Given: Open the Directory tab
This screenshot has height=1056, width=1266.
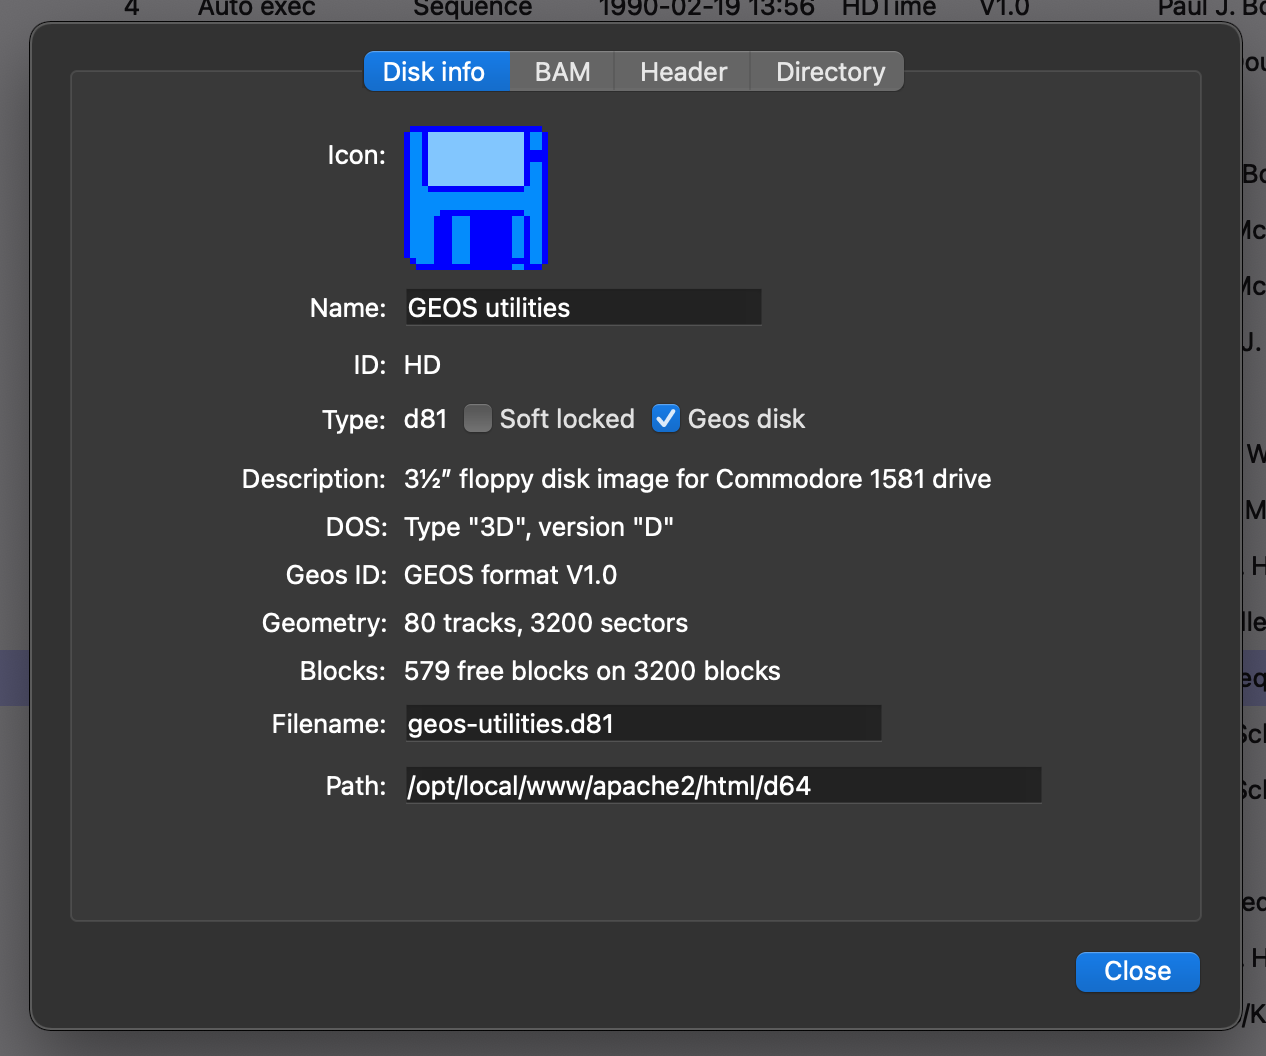Looking at the screenshot, I should (x=829, y=72).
